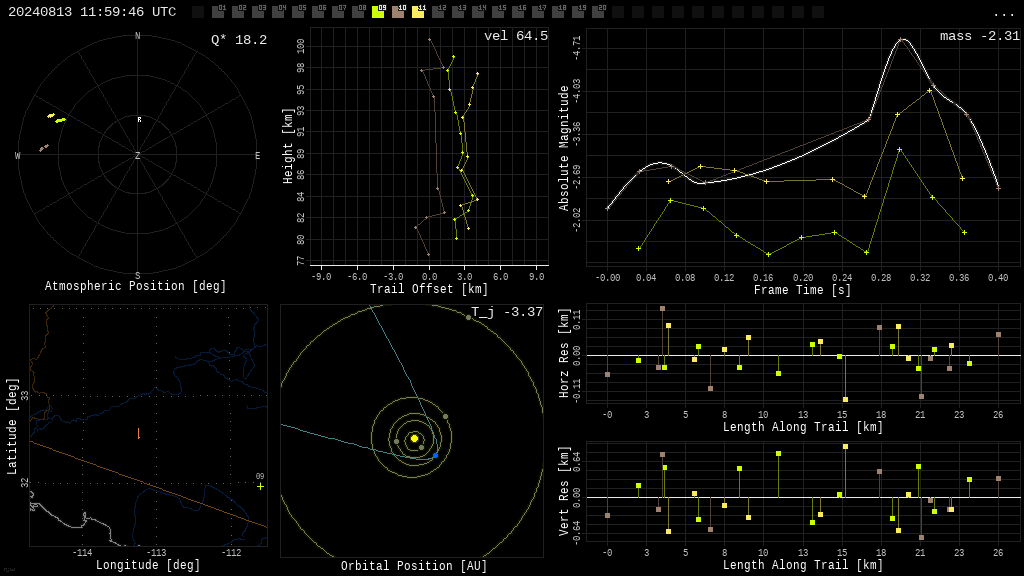Image resolution: width=1024 pixels, height=576 pixels.
Task: Click the vel 64.5 label
Action: 516,36
